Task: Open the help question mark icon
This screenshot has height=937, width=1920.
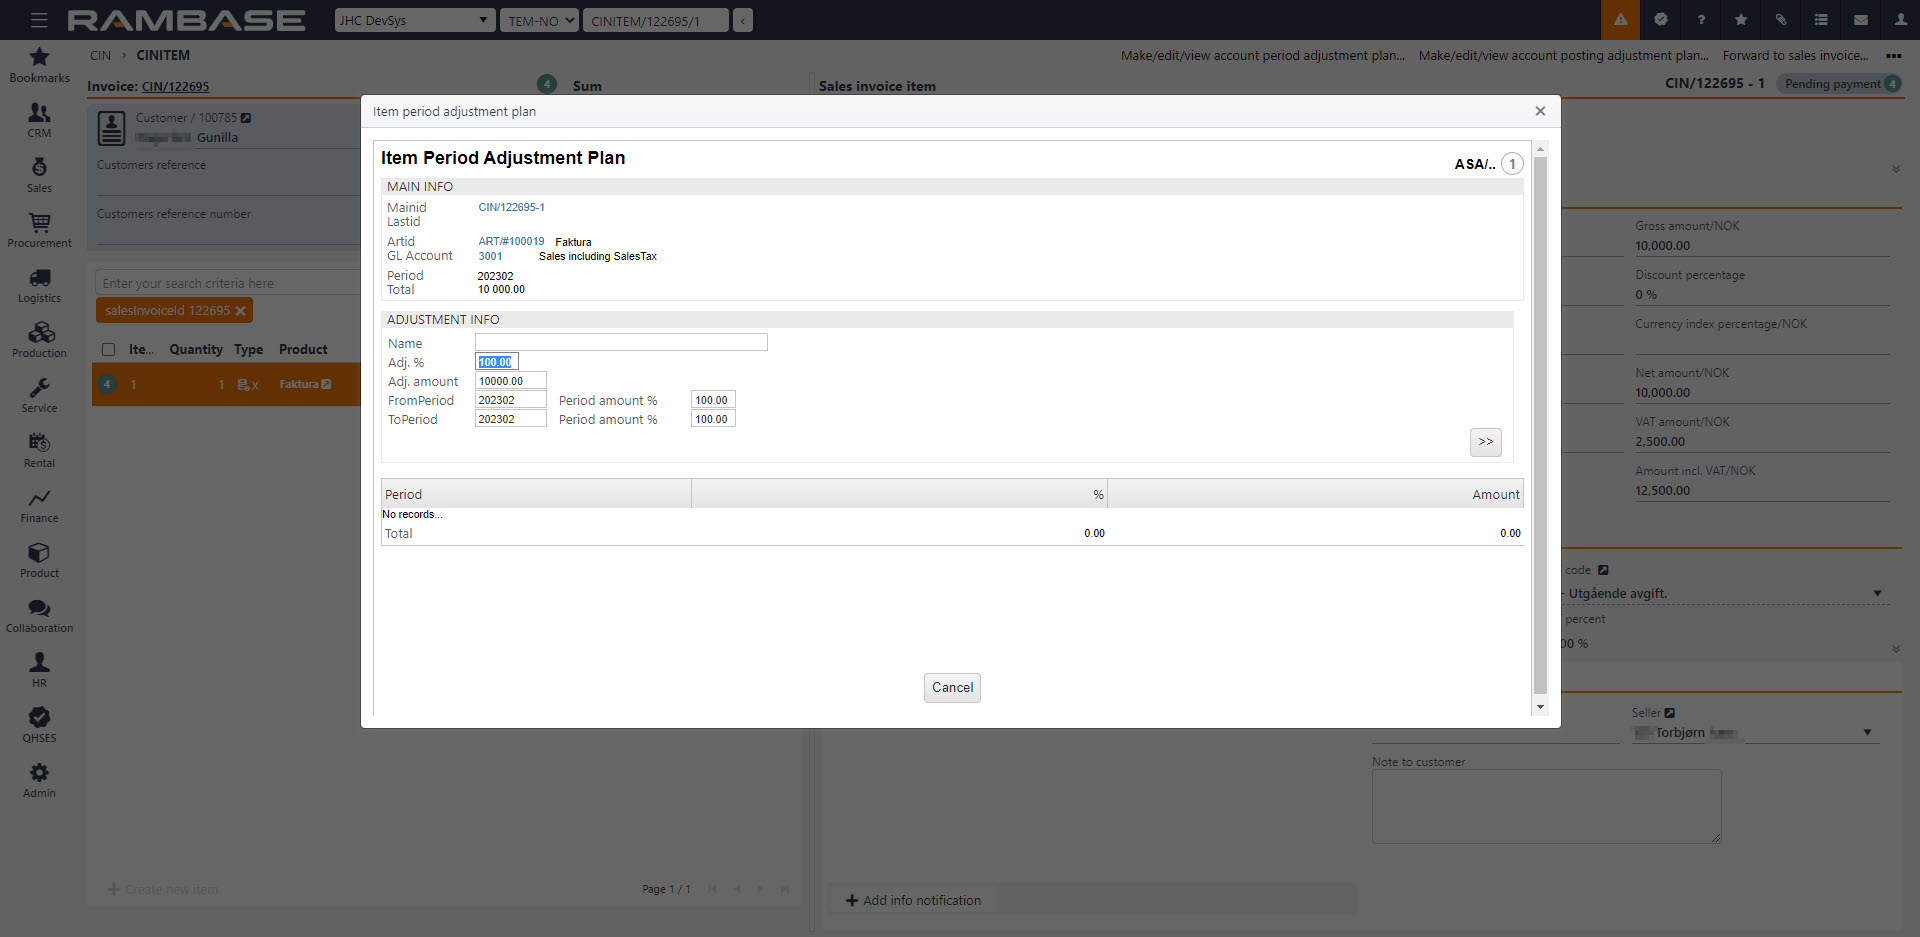Action: click(x=1701, y=20)
